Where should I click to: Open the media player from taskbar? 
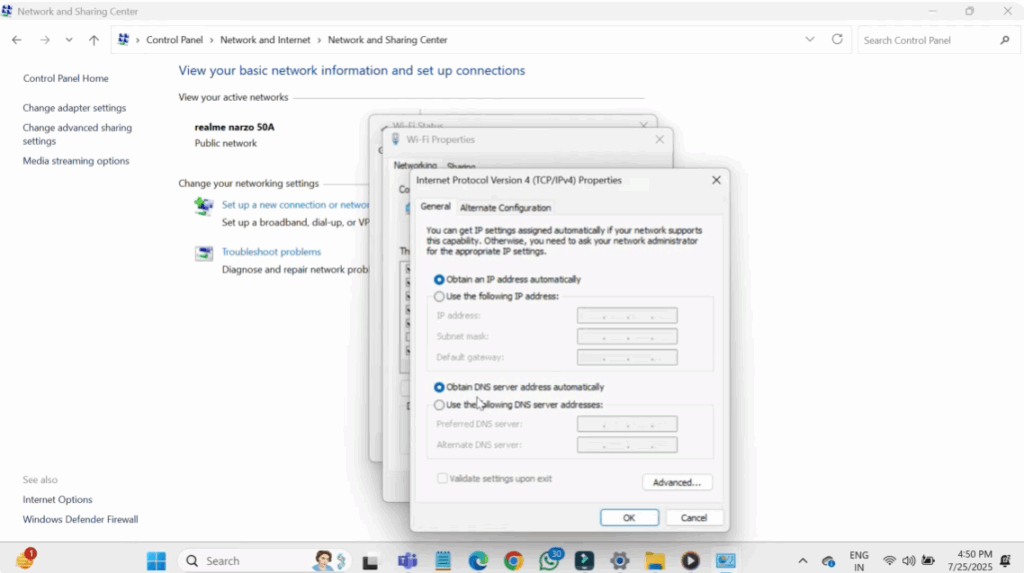click(x=690, y=561)
